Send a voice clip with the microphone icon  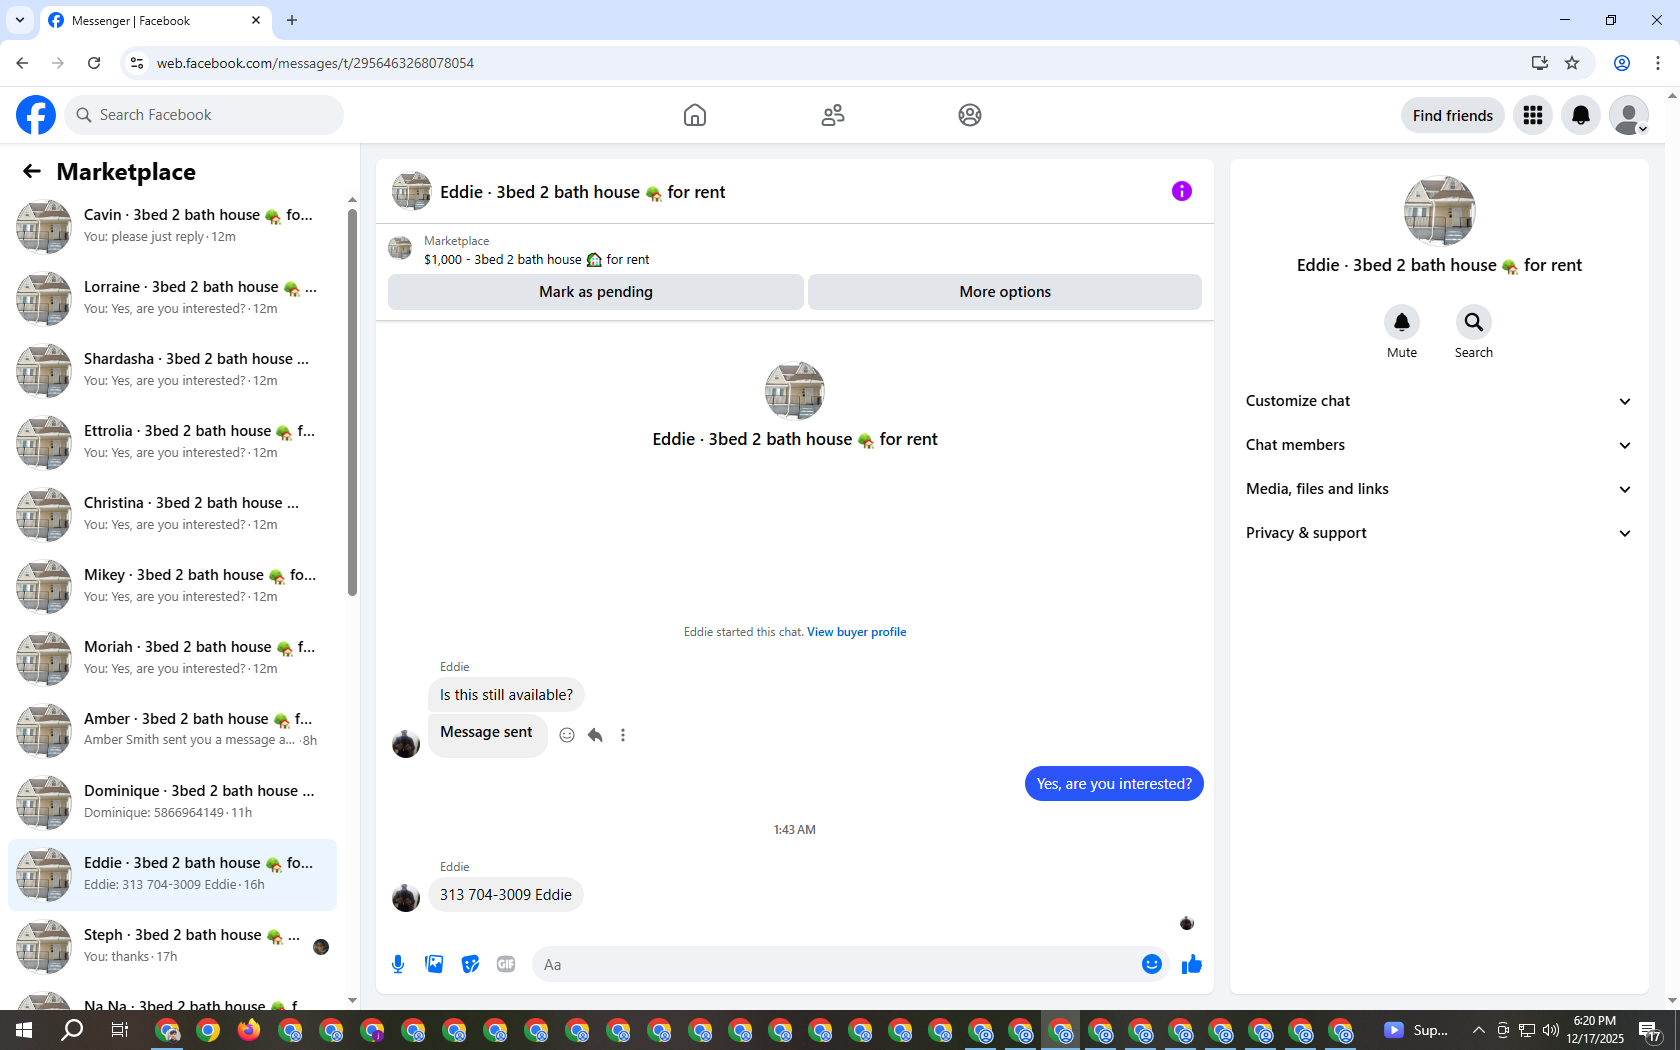click(x=398, y=964)
